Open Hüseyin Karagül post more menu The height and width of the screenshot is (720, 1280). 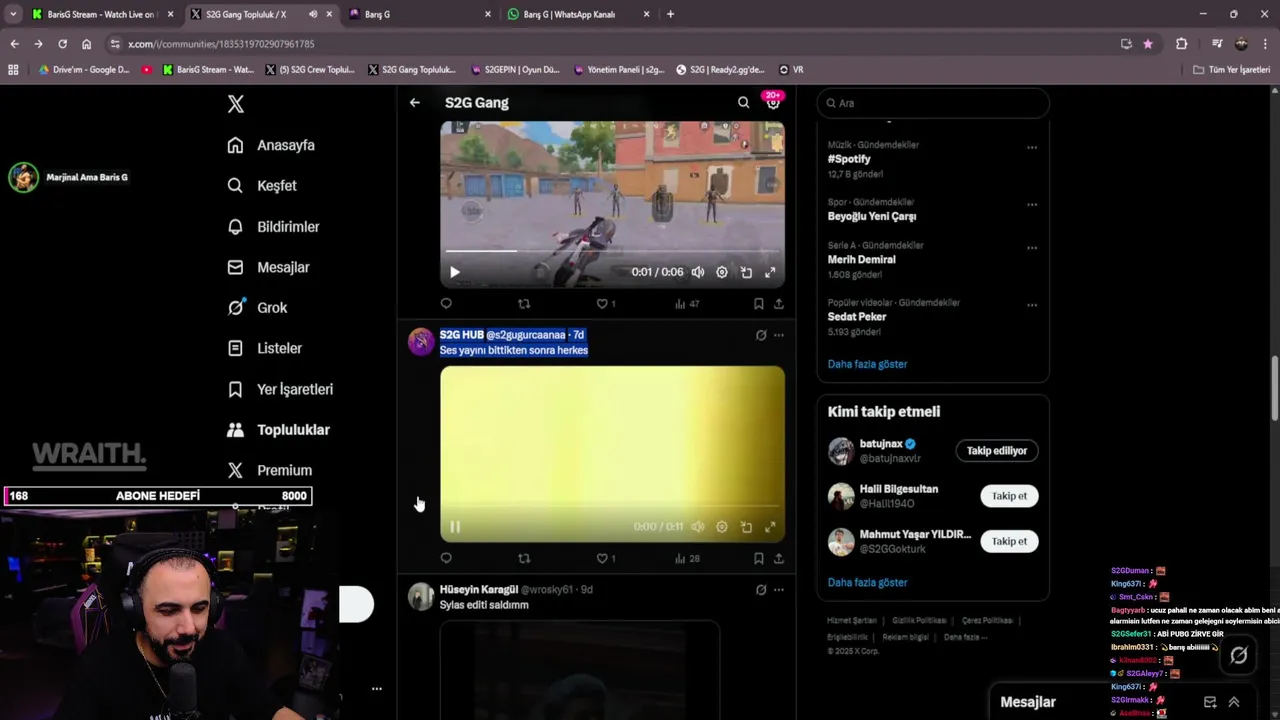(x=779, y=590)
